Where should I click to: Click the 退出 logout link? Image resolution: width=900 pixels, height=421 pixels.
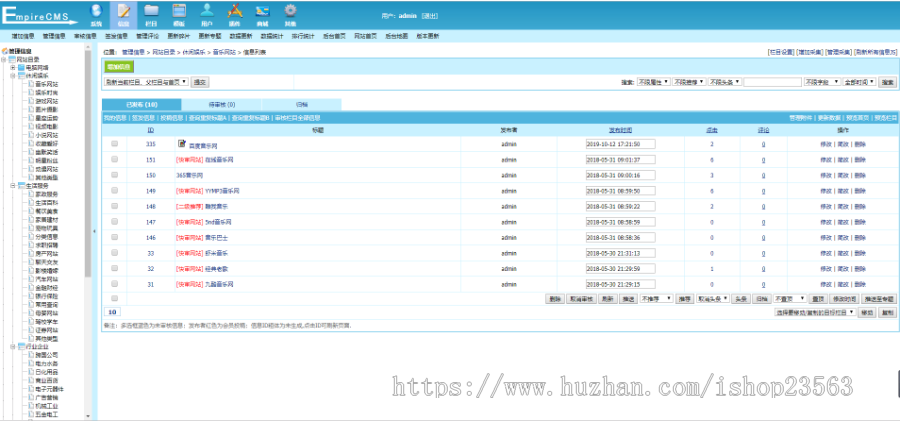pos(429,16)
